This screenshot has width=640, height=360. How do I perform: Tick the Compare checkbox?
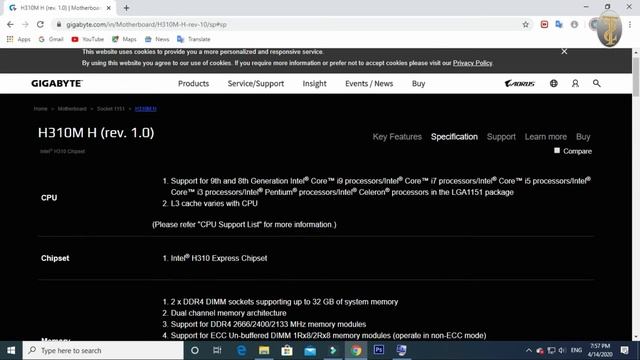[557, 151]
